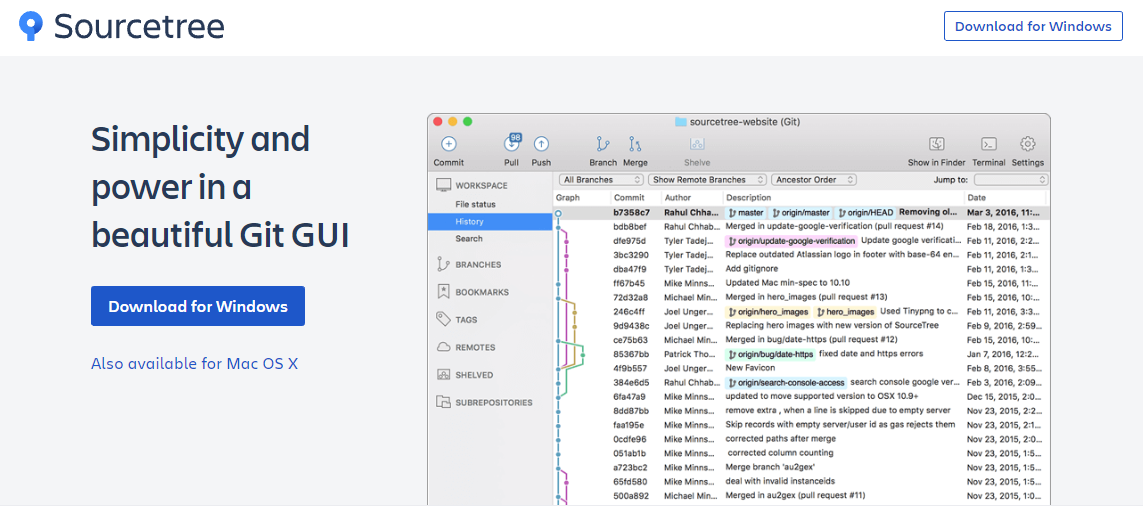Viewport: 1143px width, 517px height.
Task: Select commit 9d9438c Replacing hero images
Action: 802,325
